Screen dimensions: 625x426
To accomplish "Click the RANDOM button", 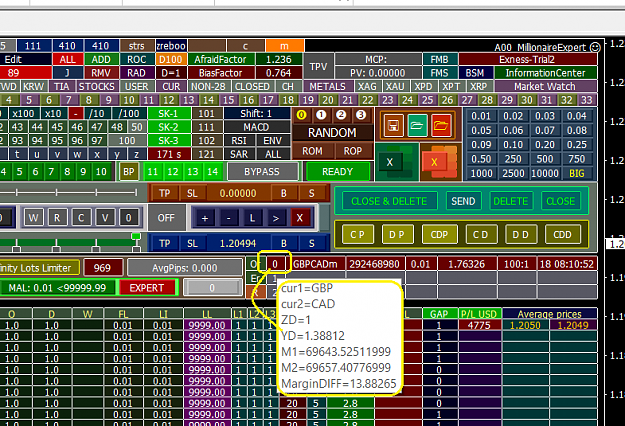I will 332,132.
